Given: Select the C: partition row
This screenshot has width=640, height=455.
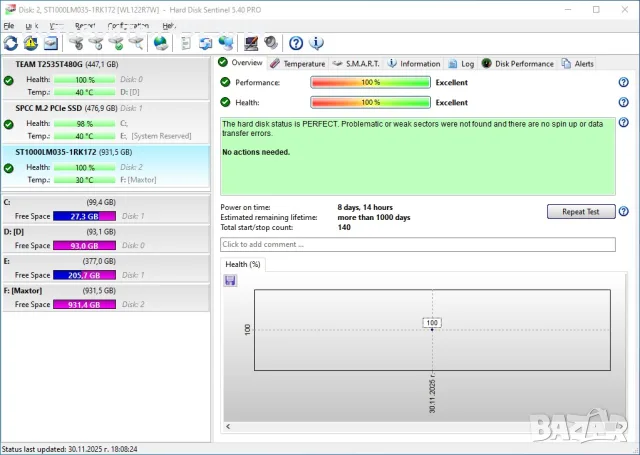Looking at the screenshot, I should click(x=106, y=209).
